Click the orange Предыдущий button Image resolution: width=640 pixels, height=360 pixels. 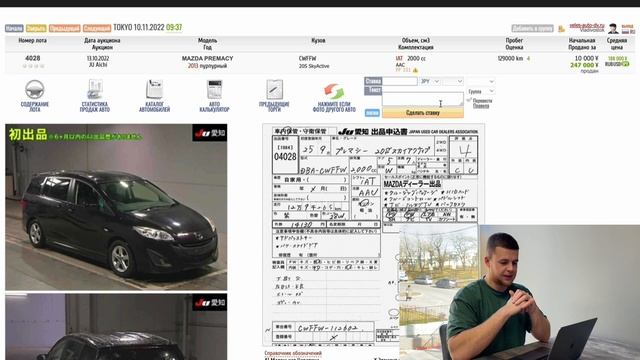(x=64, y=28)
